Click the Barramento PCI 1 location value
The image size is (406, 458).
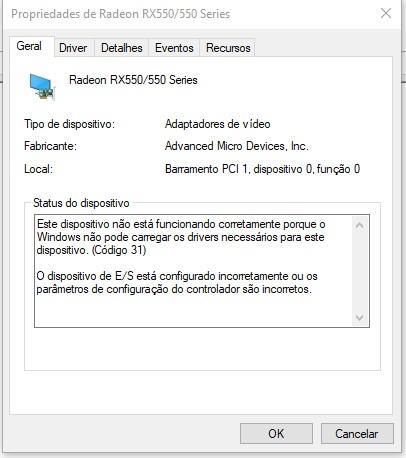262,169
